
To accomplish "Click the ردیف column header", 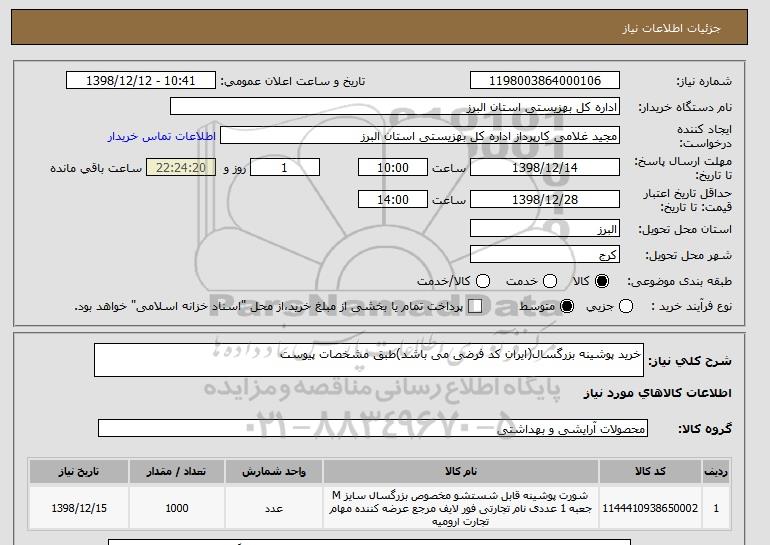I will click(716, 471).
